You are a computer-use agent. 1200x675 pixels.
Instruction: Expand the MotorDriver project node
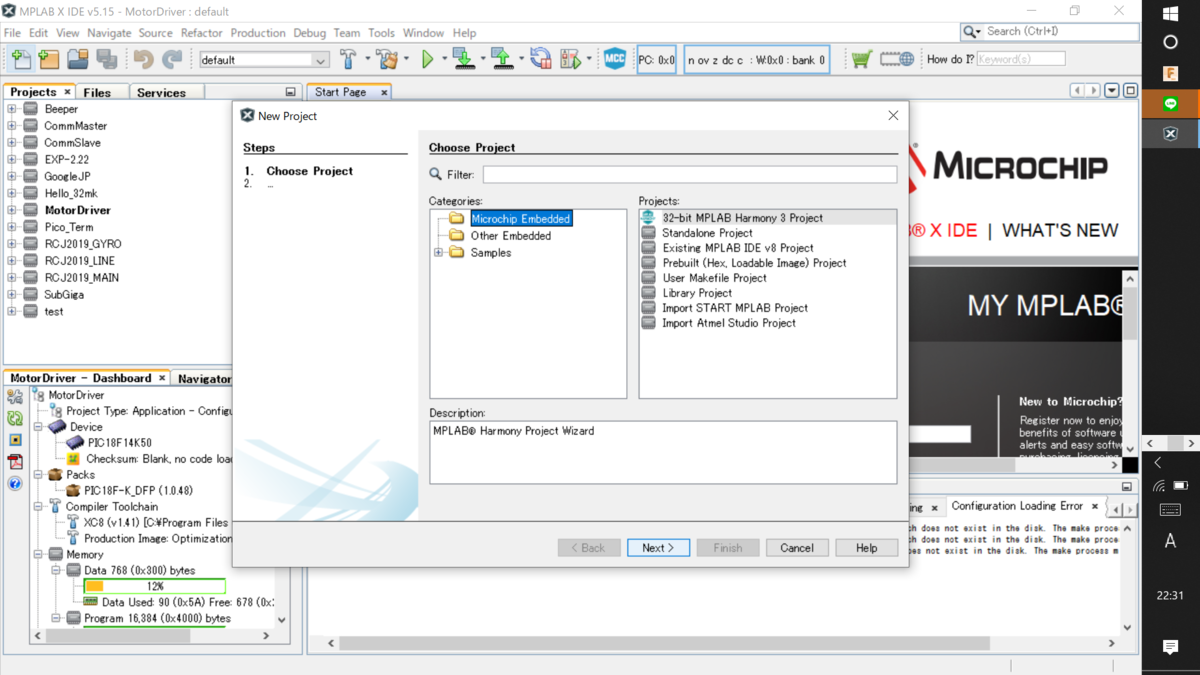(12, 210)
